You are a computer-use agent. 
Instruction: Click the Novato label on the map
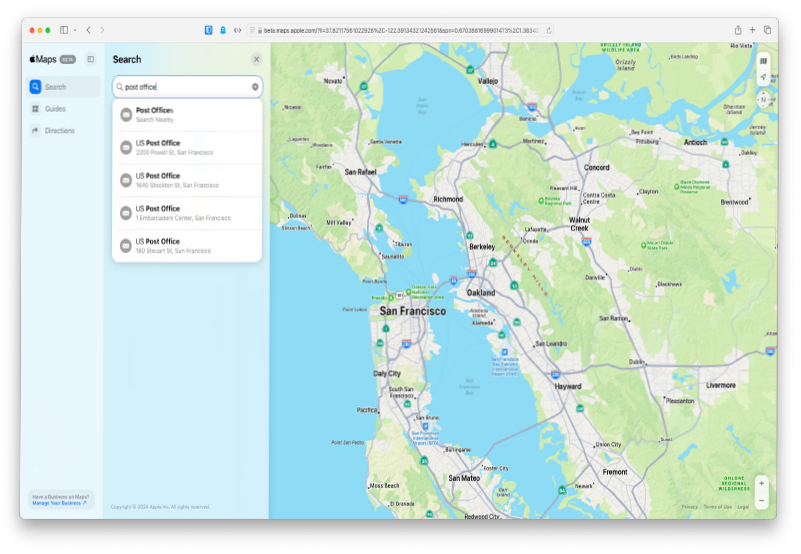tap(333, 81)
